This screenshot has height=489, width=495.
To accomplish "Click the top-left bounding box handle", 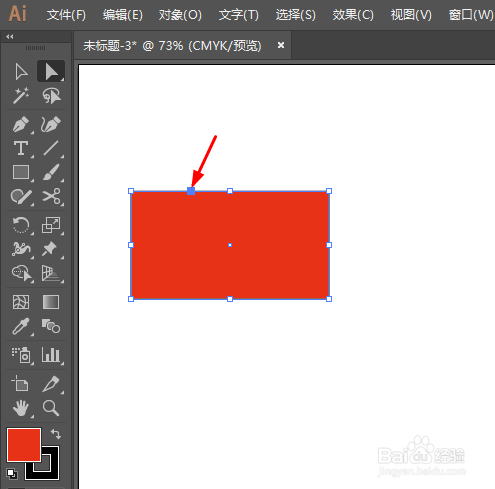I will click(131, 191).
